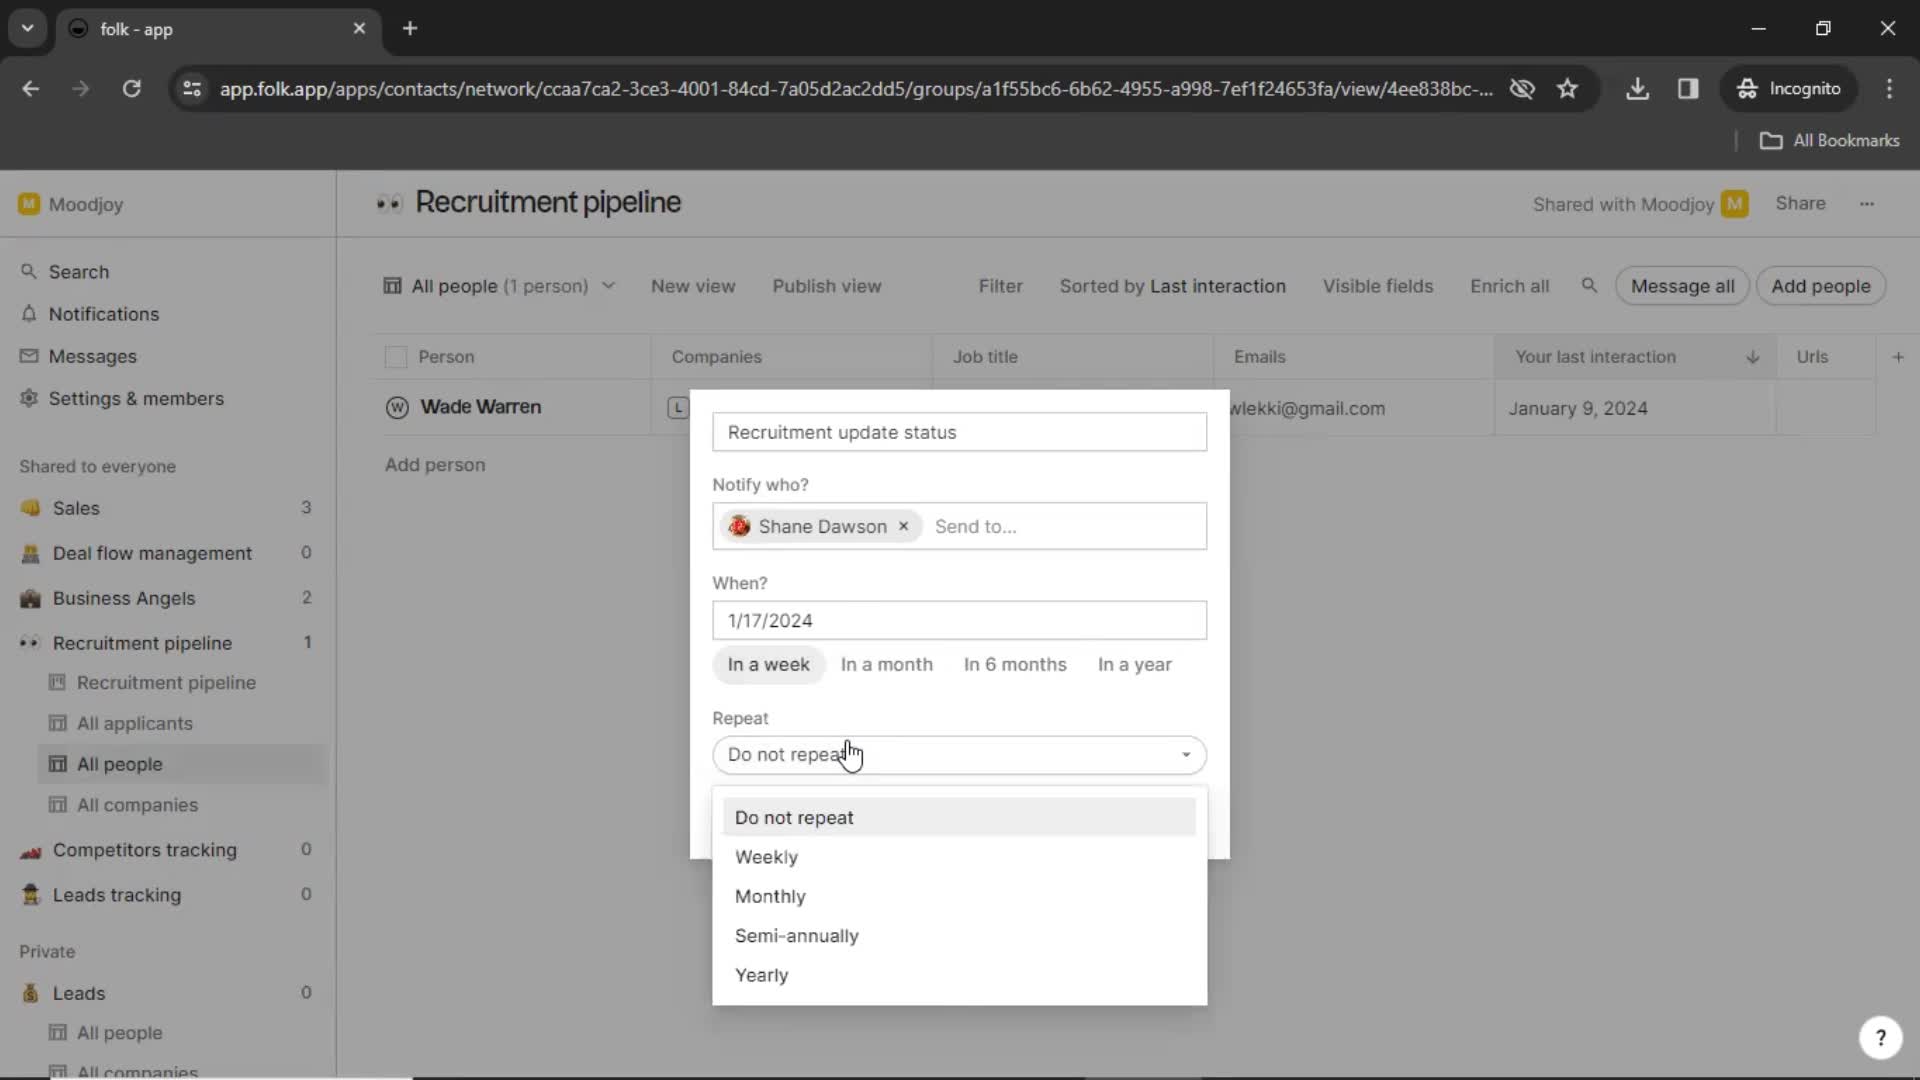Expand All people view selector
The height and width of the screenshot is (1080, 1920).
click(607, 286)
